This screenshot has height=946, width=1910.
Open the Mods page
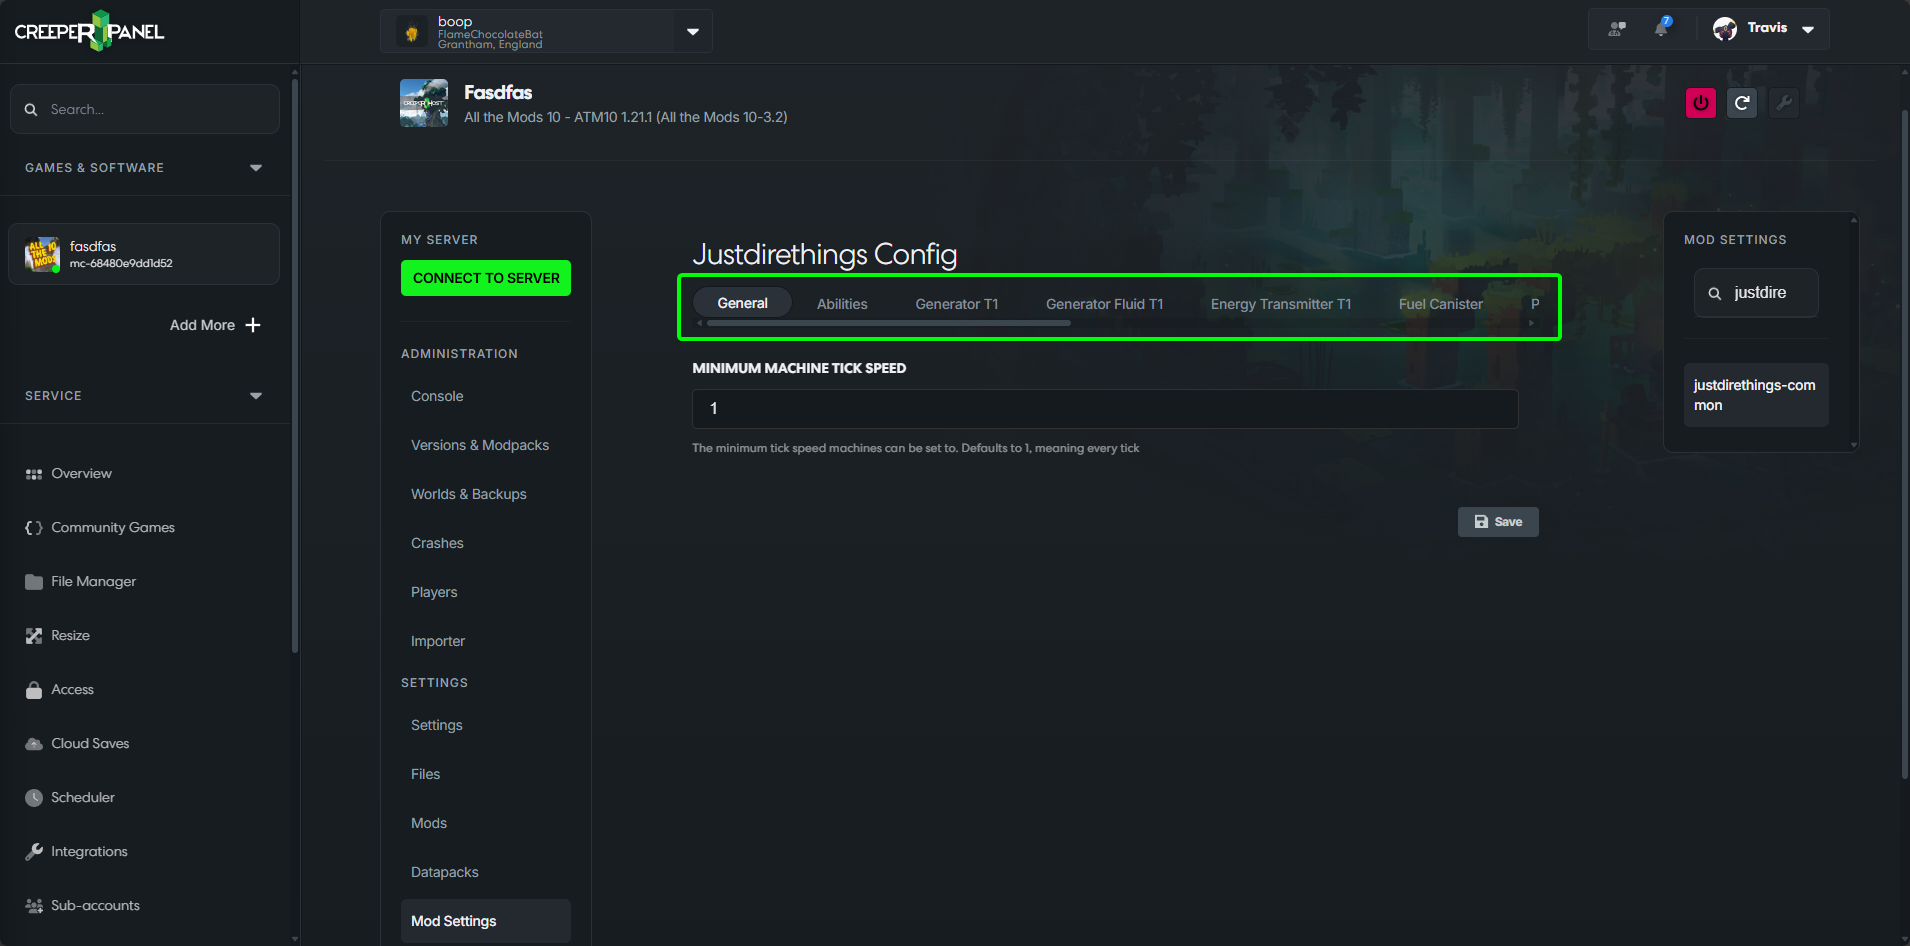(429, 823)
